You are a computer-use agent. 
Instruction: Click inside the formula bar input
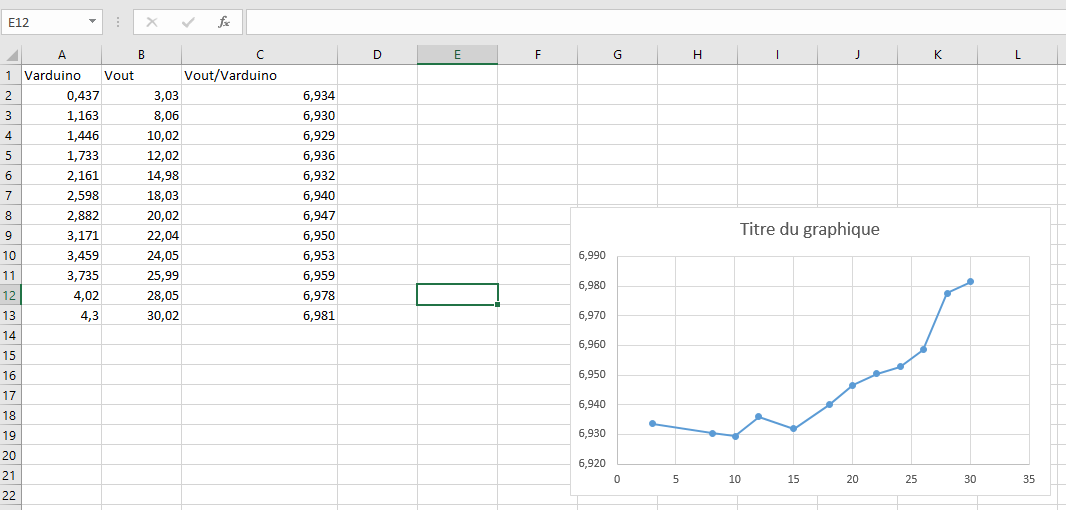655,22
